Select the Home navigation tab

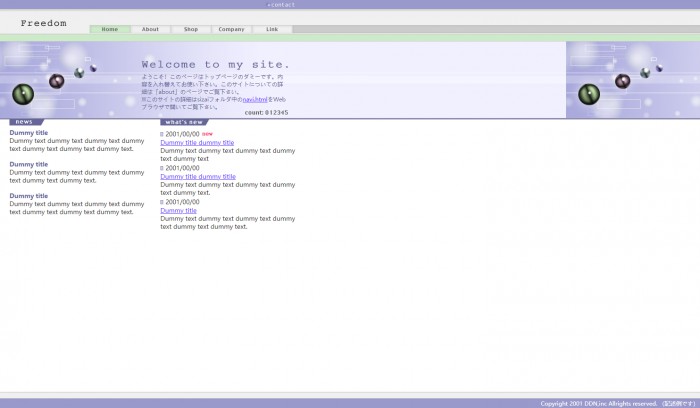[110, 29]
